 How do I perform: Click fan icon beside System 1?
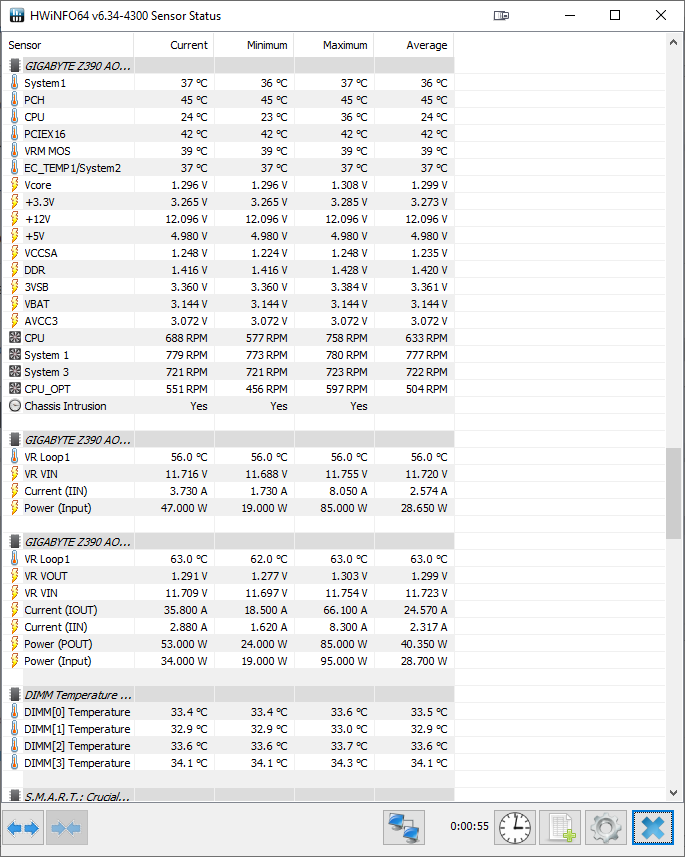(x=15, y=355)
